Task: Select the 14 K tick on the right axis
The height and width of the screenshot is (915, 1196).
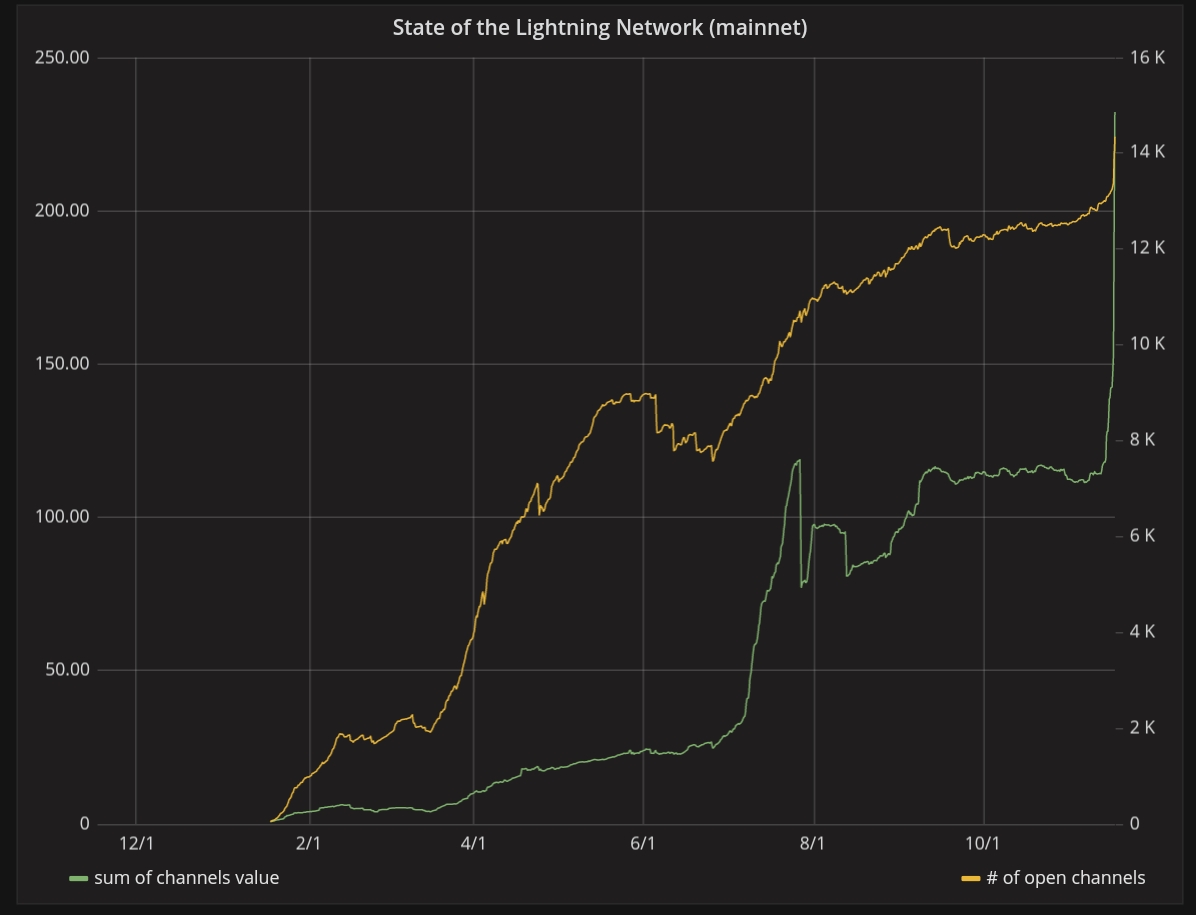Action: click(x=1147, y=152)
